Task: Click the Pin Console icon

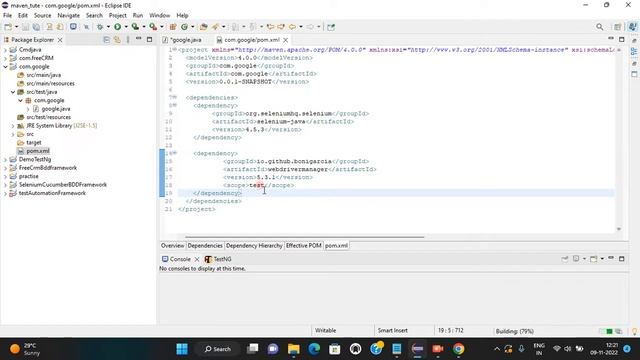Action: (565, 259)
